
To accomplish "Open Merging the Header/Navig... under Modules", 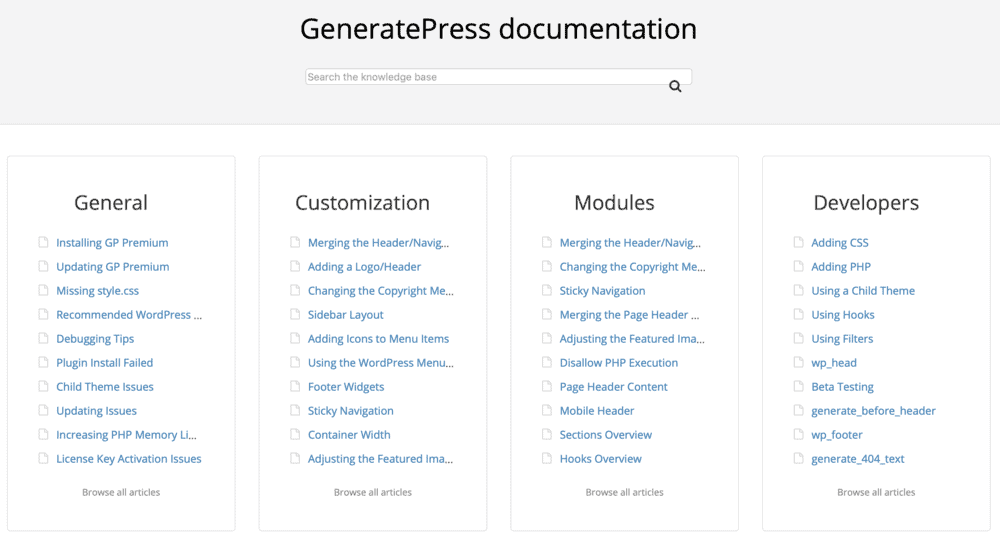I will pos(630,243).
